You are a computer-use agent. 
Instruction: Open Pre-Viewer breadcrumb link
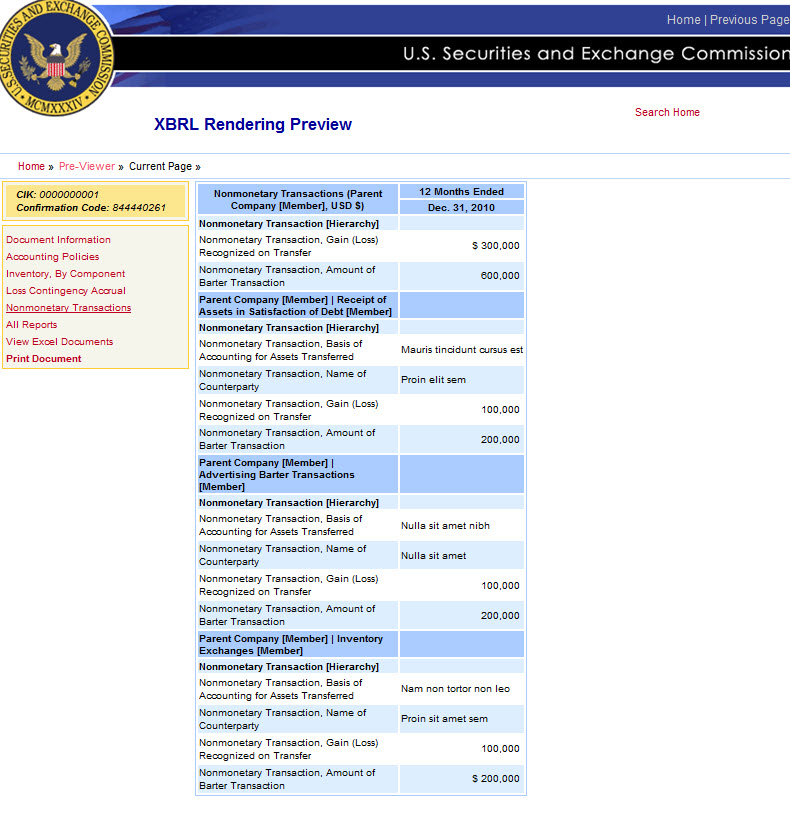(x=87, y=166)
